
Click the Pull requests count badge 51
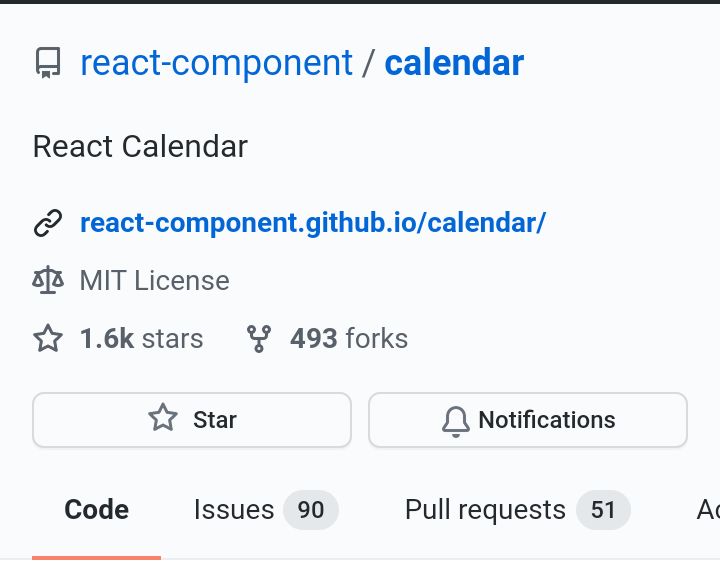click(603, 510)
